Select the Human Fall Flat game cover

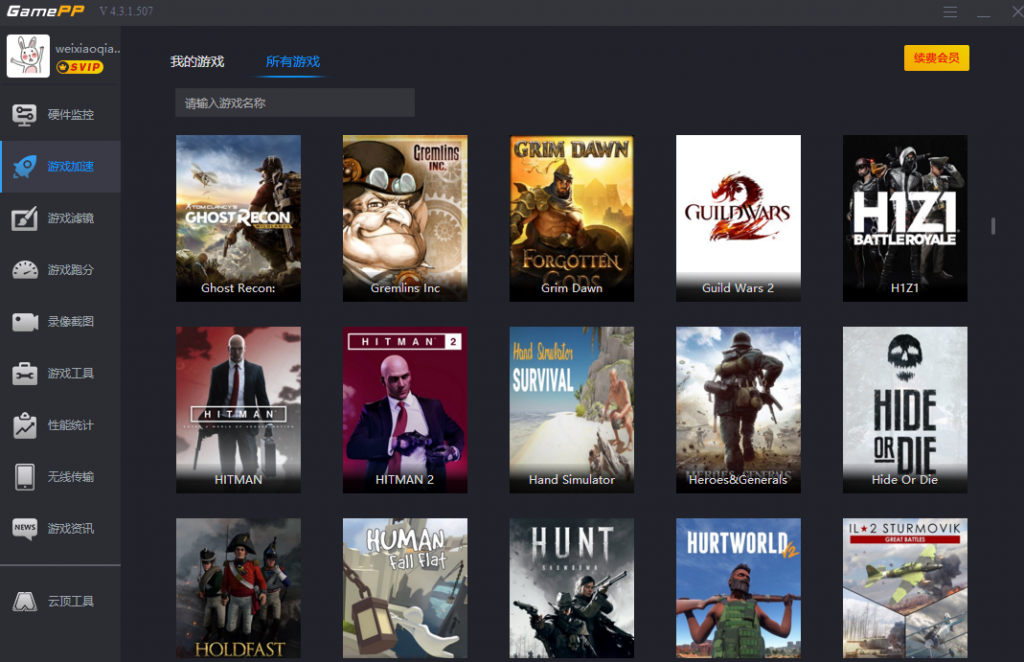(x=405, y=588)
